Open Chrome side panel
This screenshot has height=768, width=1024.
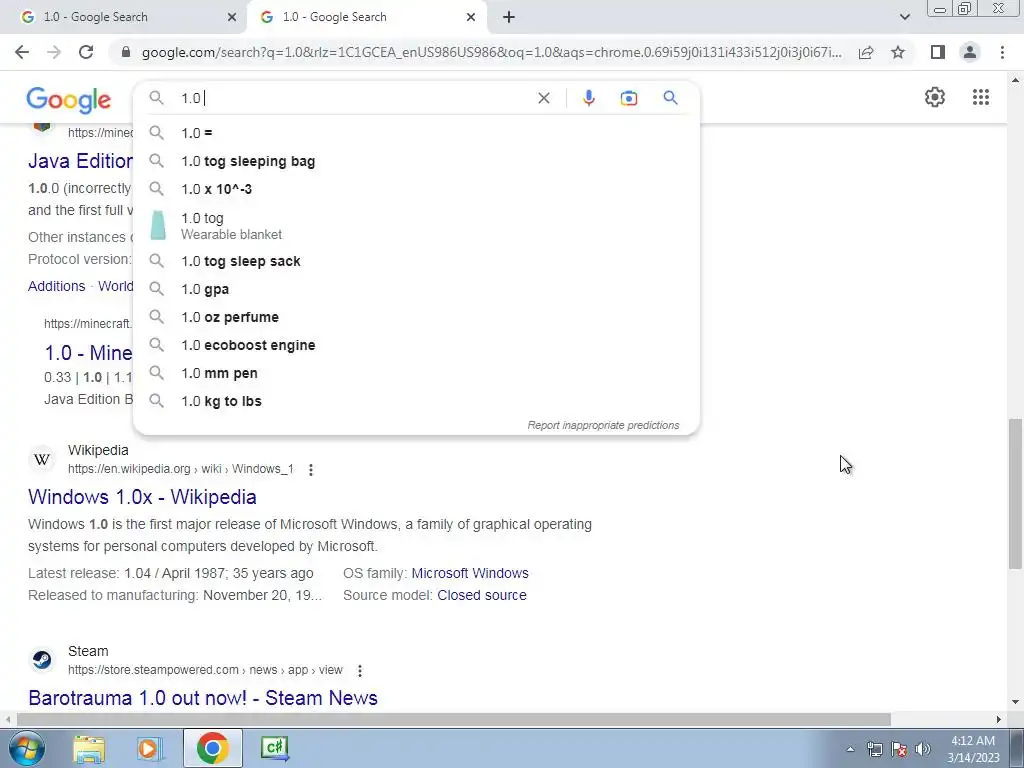tap(938, 52)
